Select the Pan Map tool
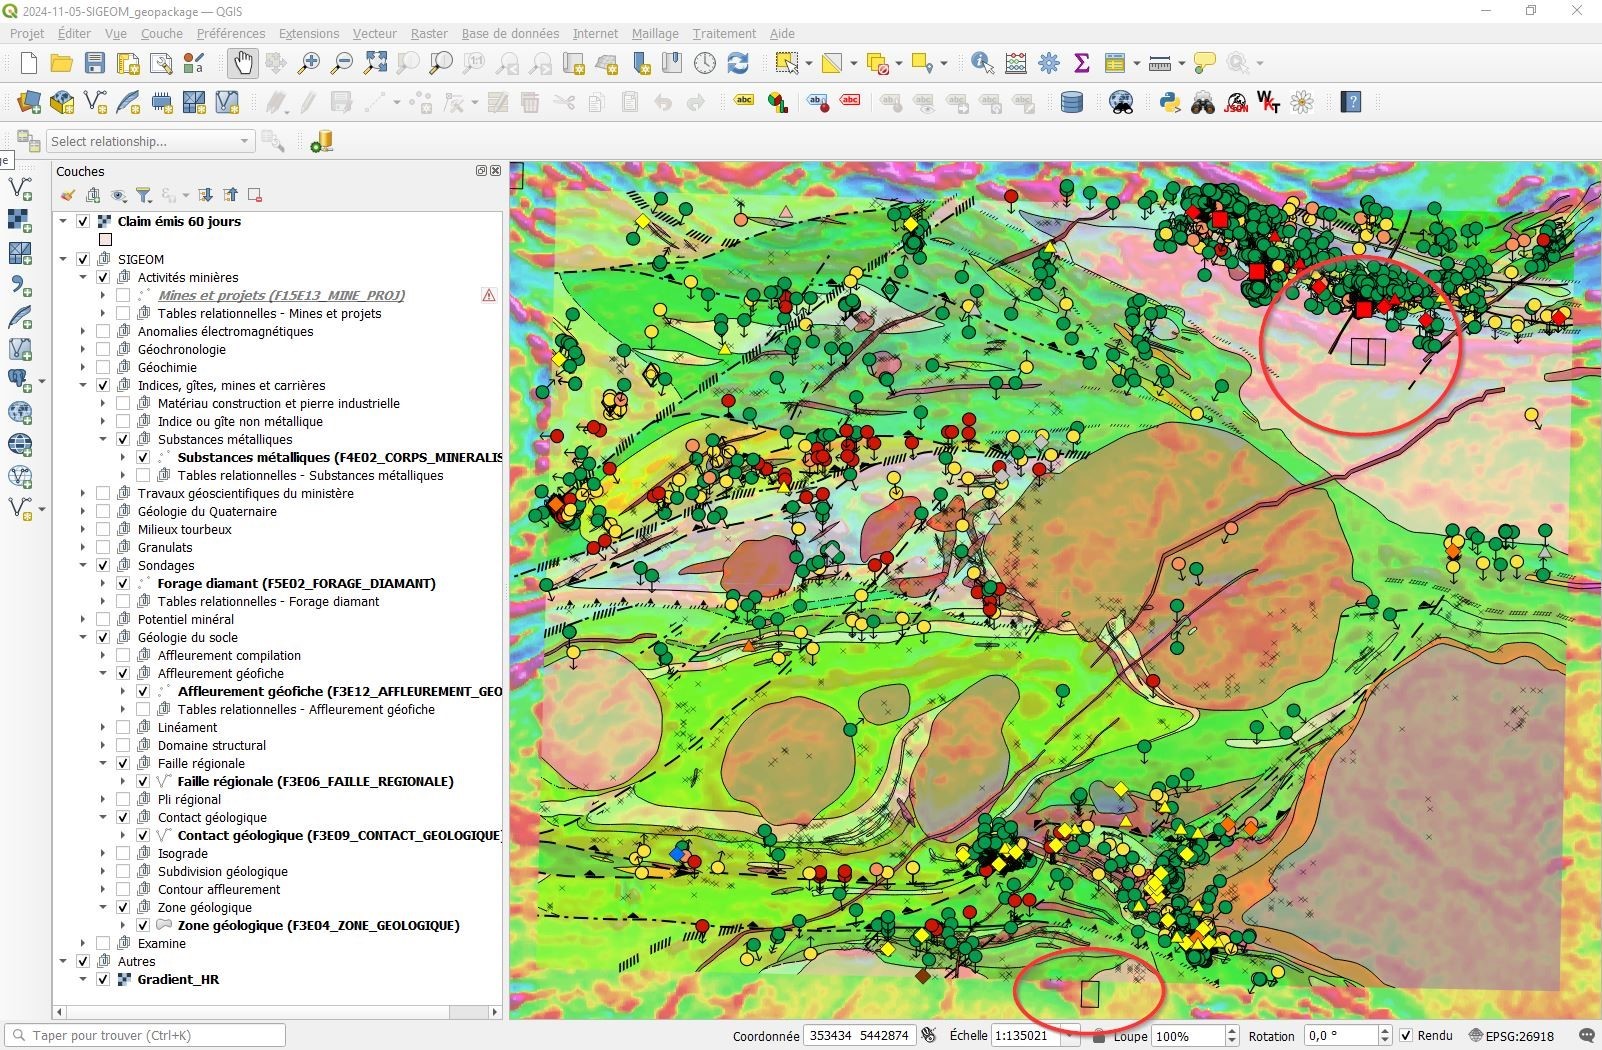Image resolution: width=1602 pixels, height=1050 pixels. (x=243, y=62)
